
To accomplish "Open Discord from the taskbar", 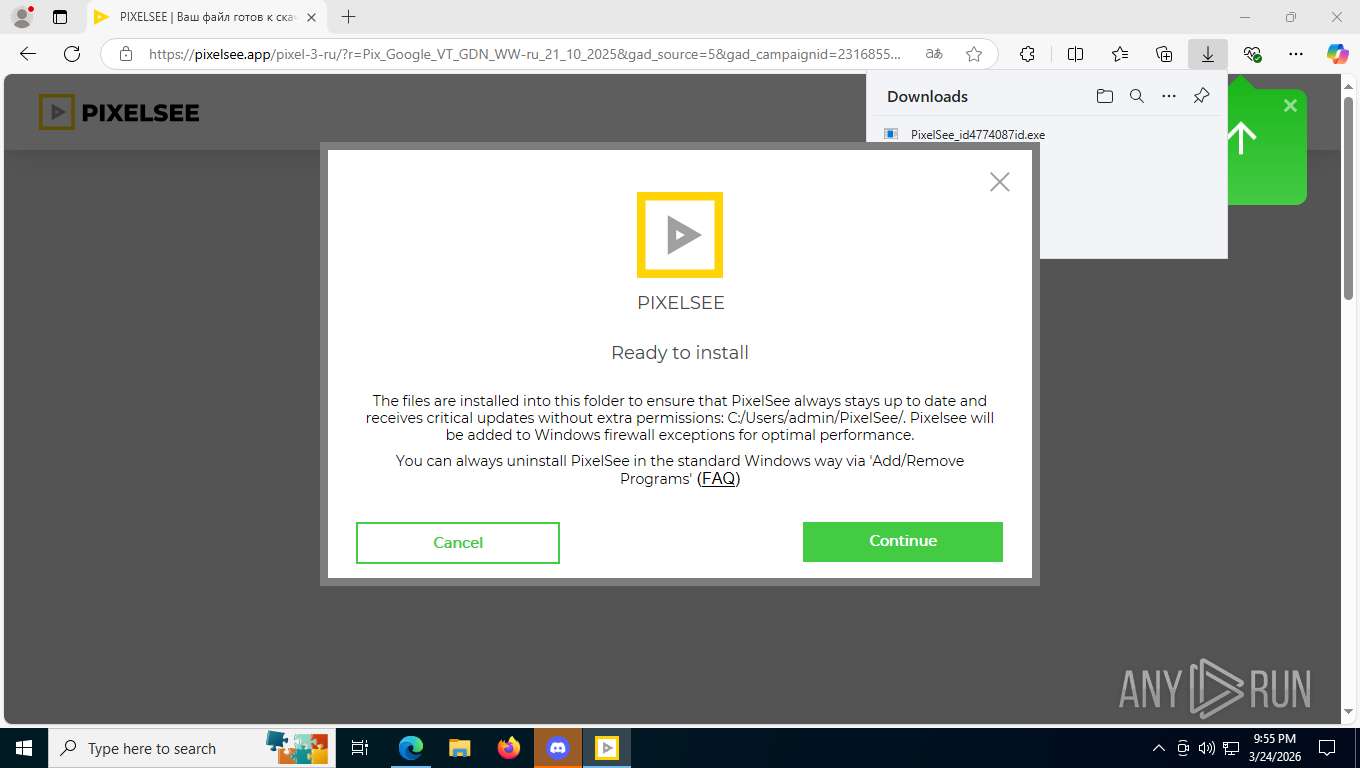I will pos(558,748).
